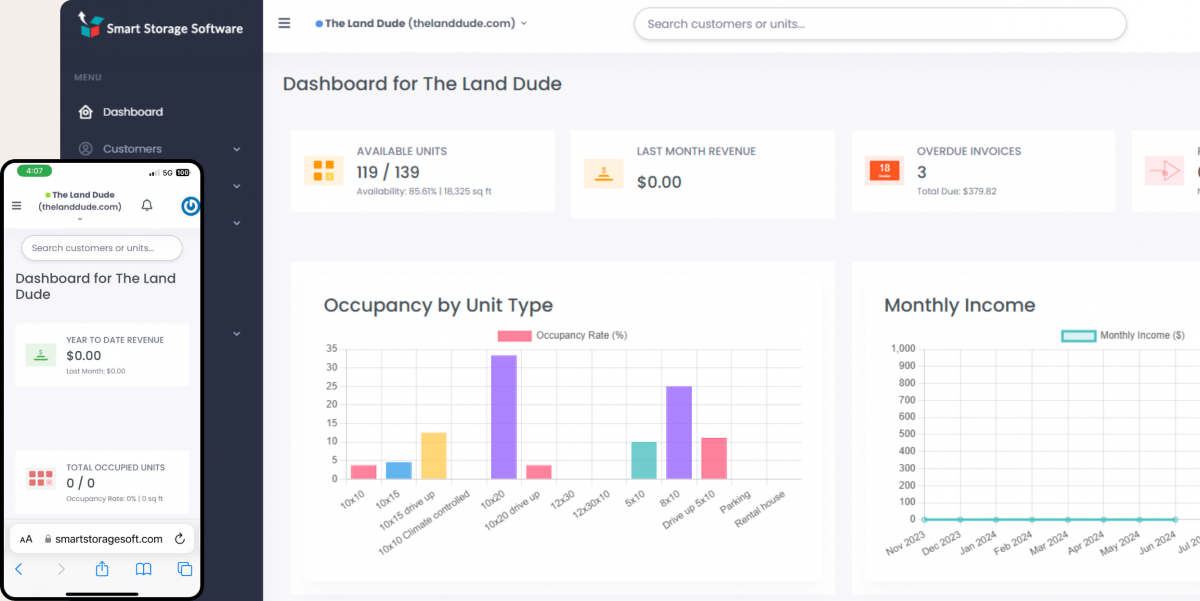The width and height of the screenshot is (1200, 601).
Task: Click the Smart Storage Software logo
Action: 160,27
